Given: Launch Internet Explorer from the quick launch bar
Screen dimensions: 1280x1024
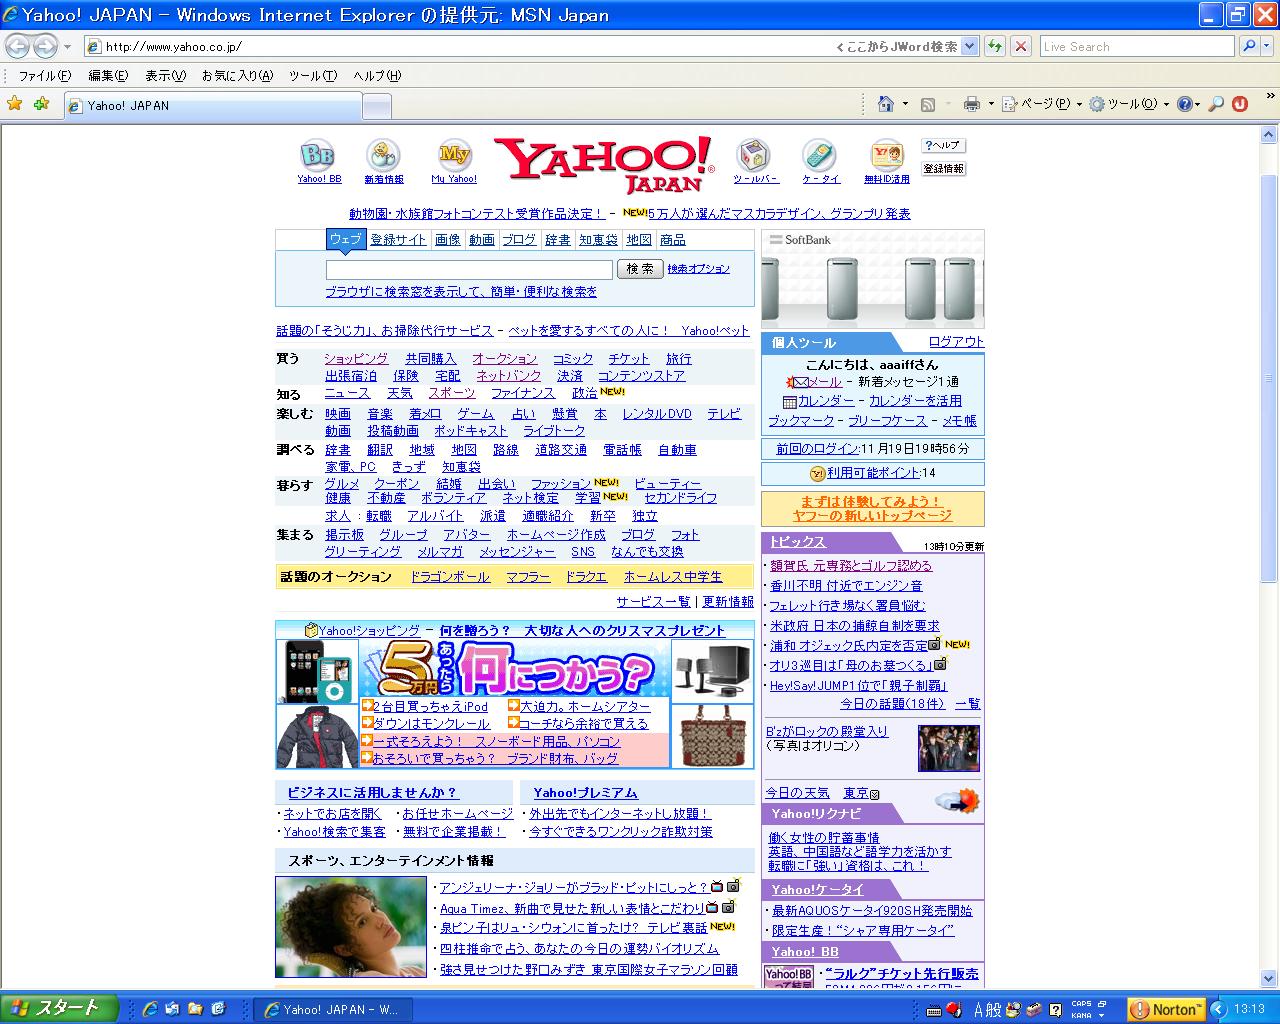Looking at the screenshot, I should 151,1009.
